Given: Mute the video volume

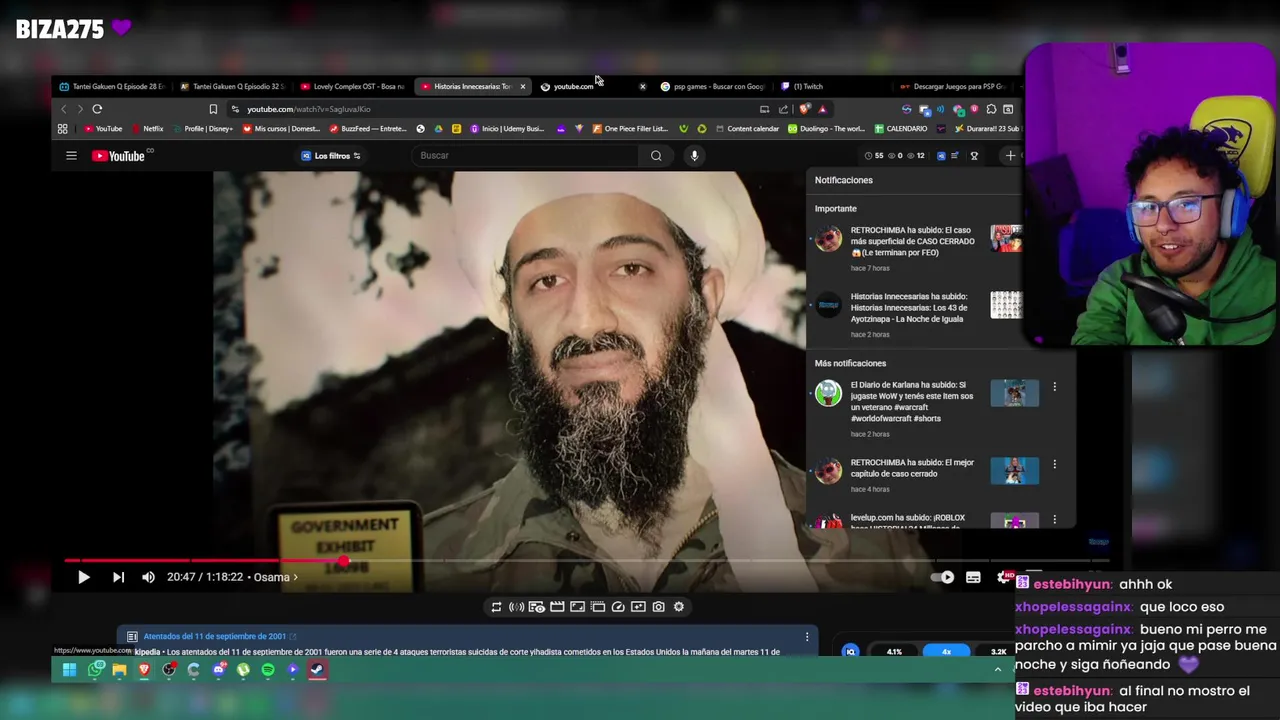Looking at the screenshot, I should (148, 577).
